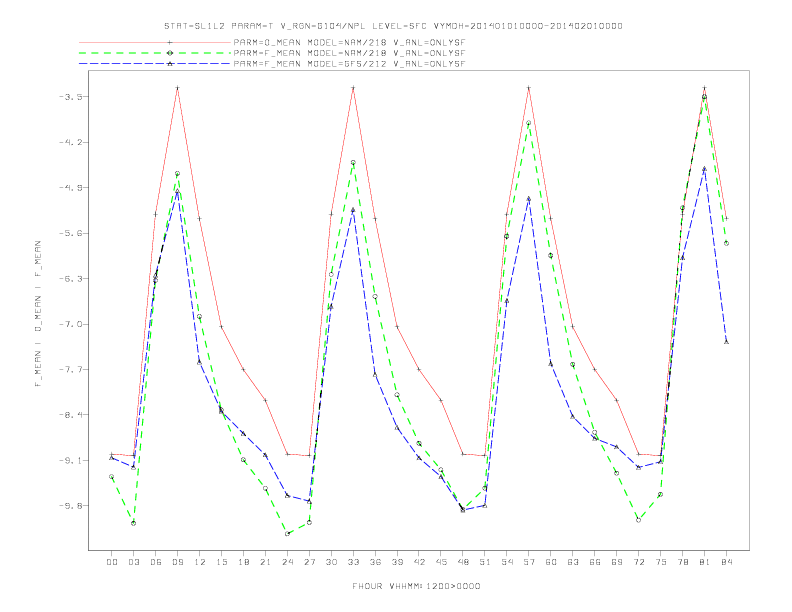Viewport: 792px width, 612px height.
Task: Select the blue F_MEAN GFS/212 legend label
Action: (350, 64)
